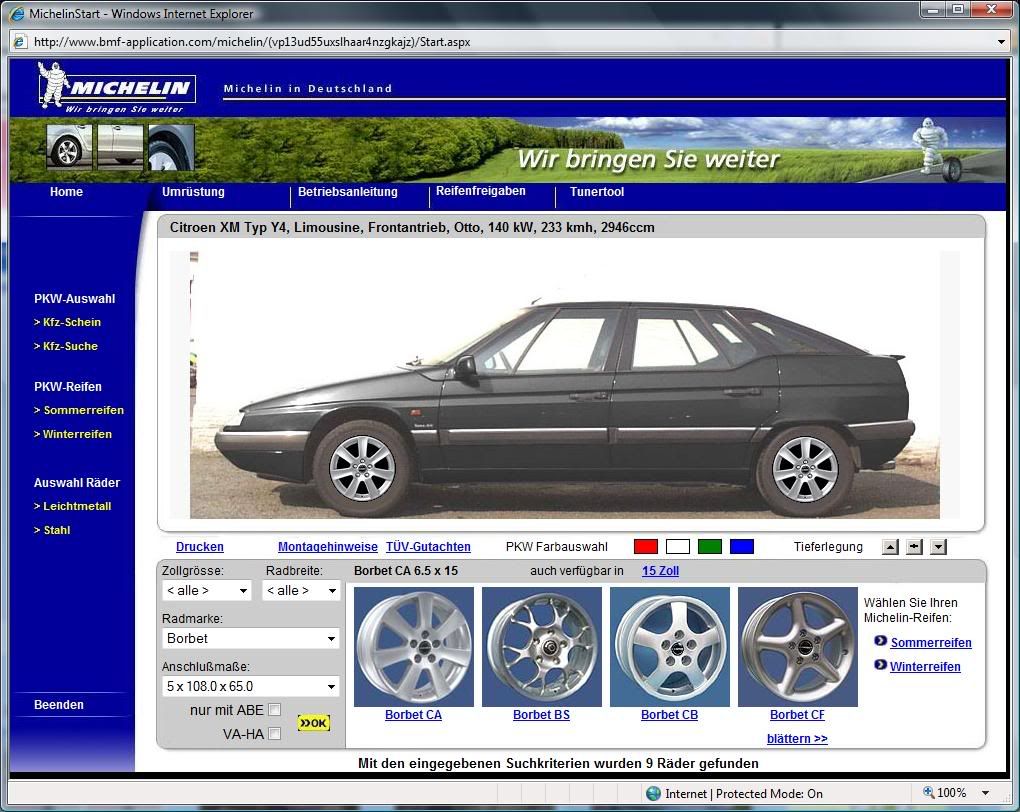
Task: Click the Borbet CA text link
Action: click(413, 714)
